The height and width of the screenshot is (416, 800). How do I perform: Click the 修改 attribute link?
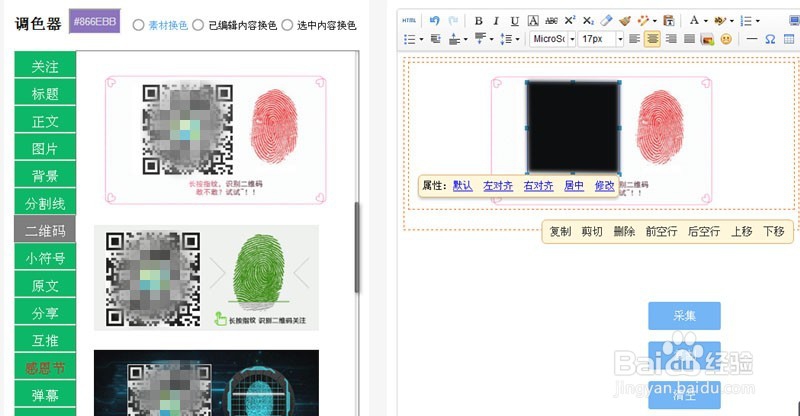tap(605, 186)
